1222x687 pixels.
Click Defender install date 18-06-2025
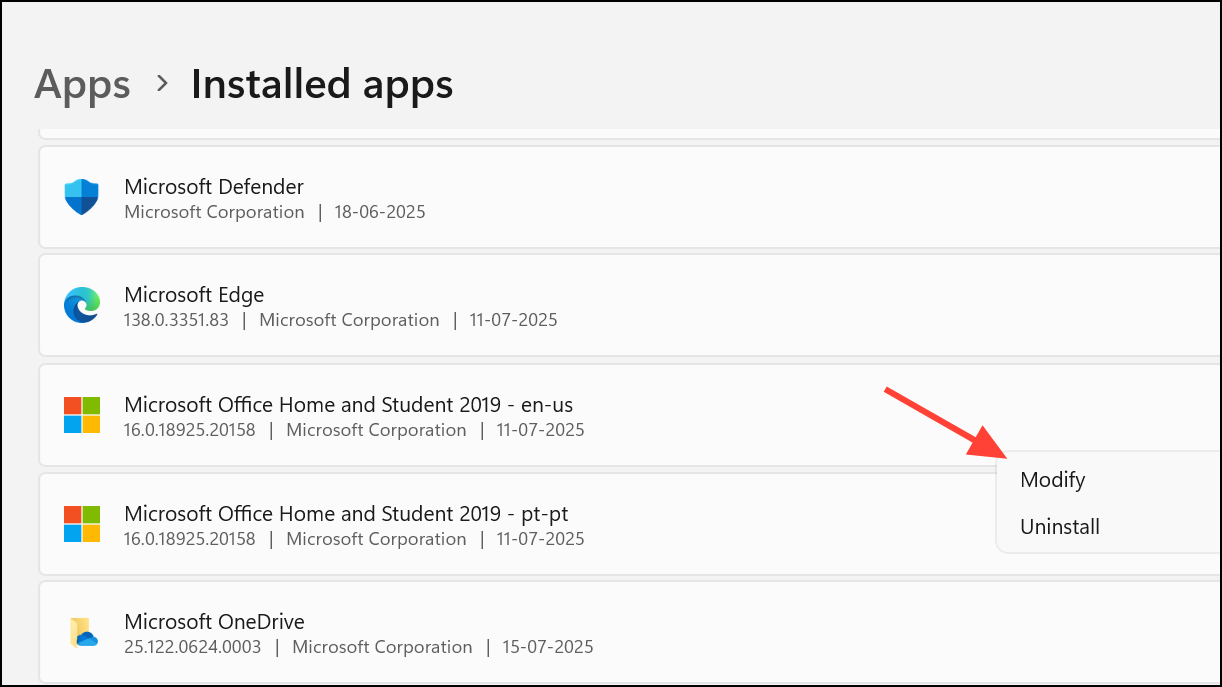[x=379, y=212]
